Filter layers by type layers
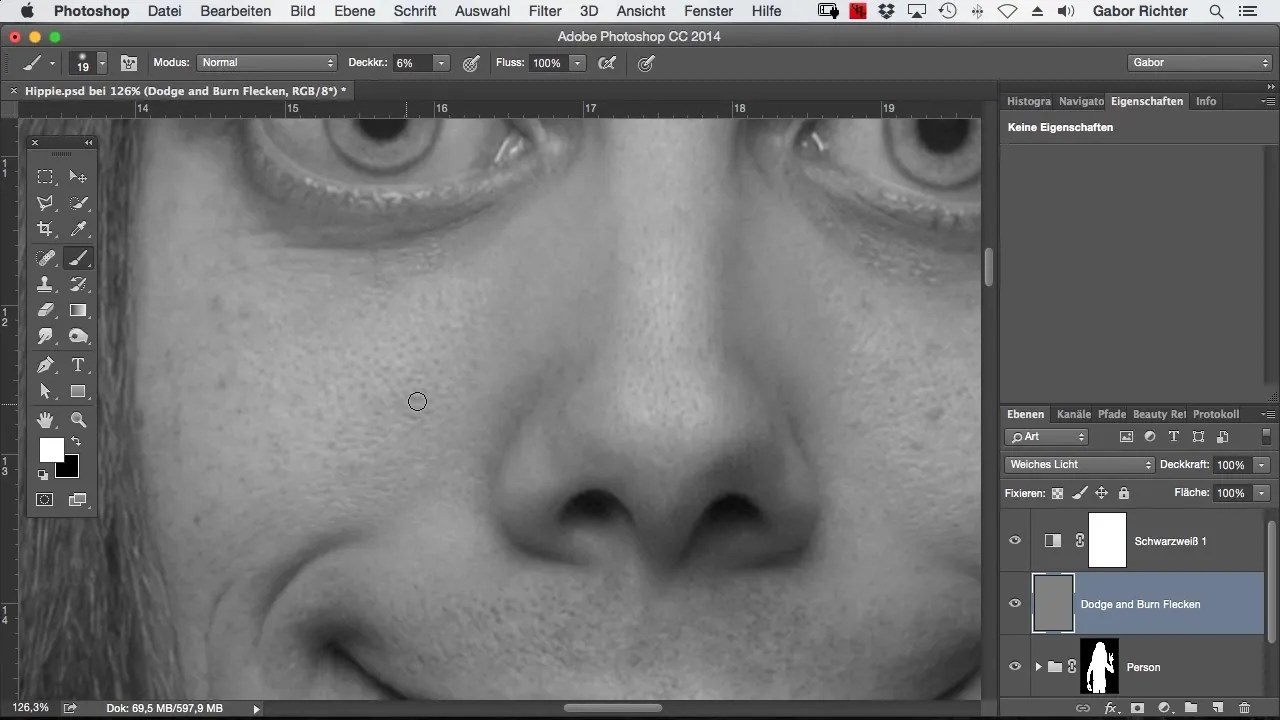Viewport: 1280px width, 720px height. pos(1174,437)
